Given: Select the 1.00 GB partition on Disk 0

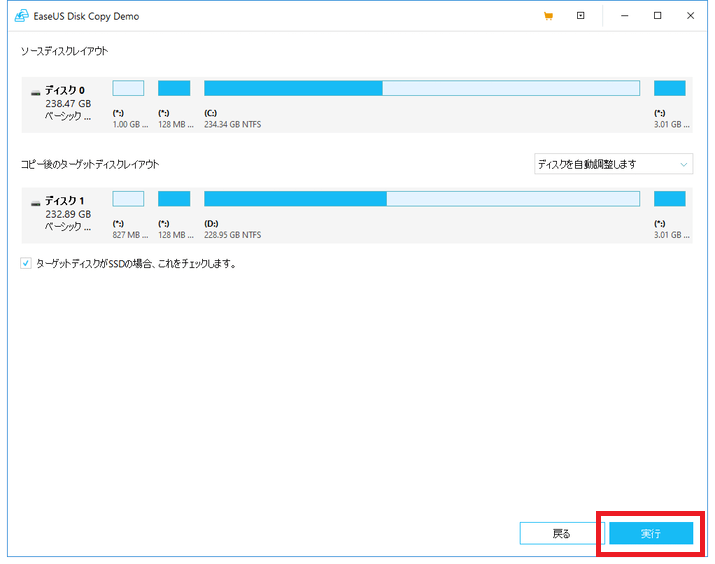Looking at the screenshot, I should 128,88.
